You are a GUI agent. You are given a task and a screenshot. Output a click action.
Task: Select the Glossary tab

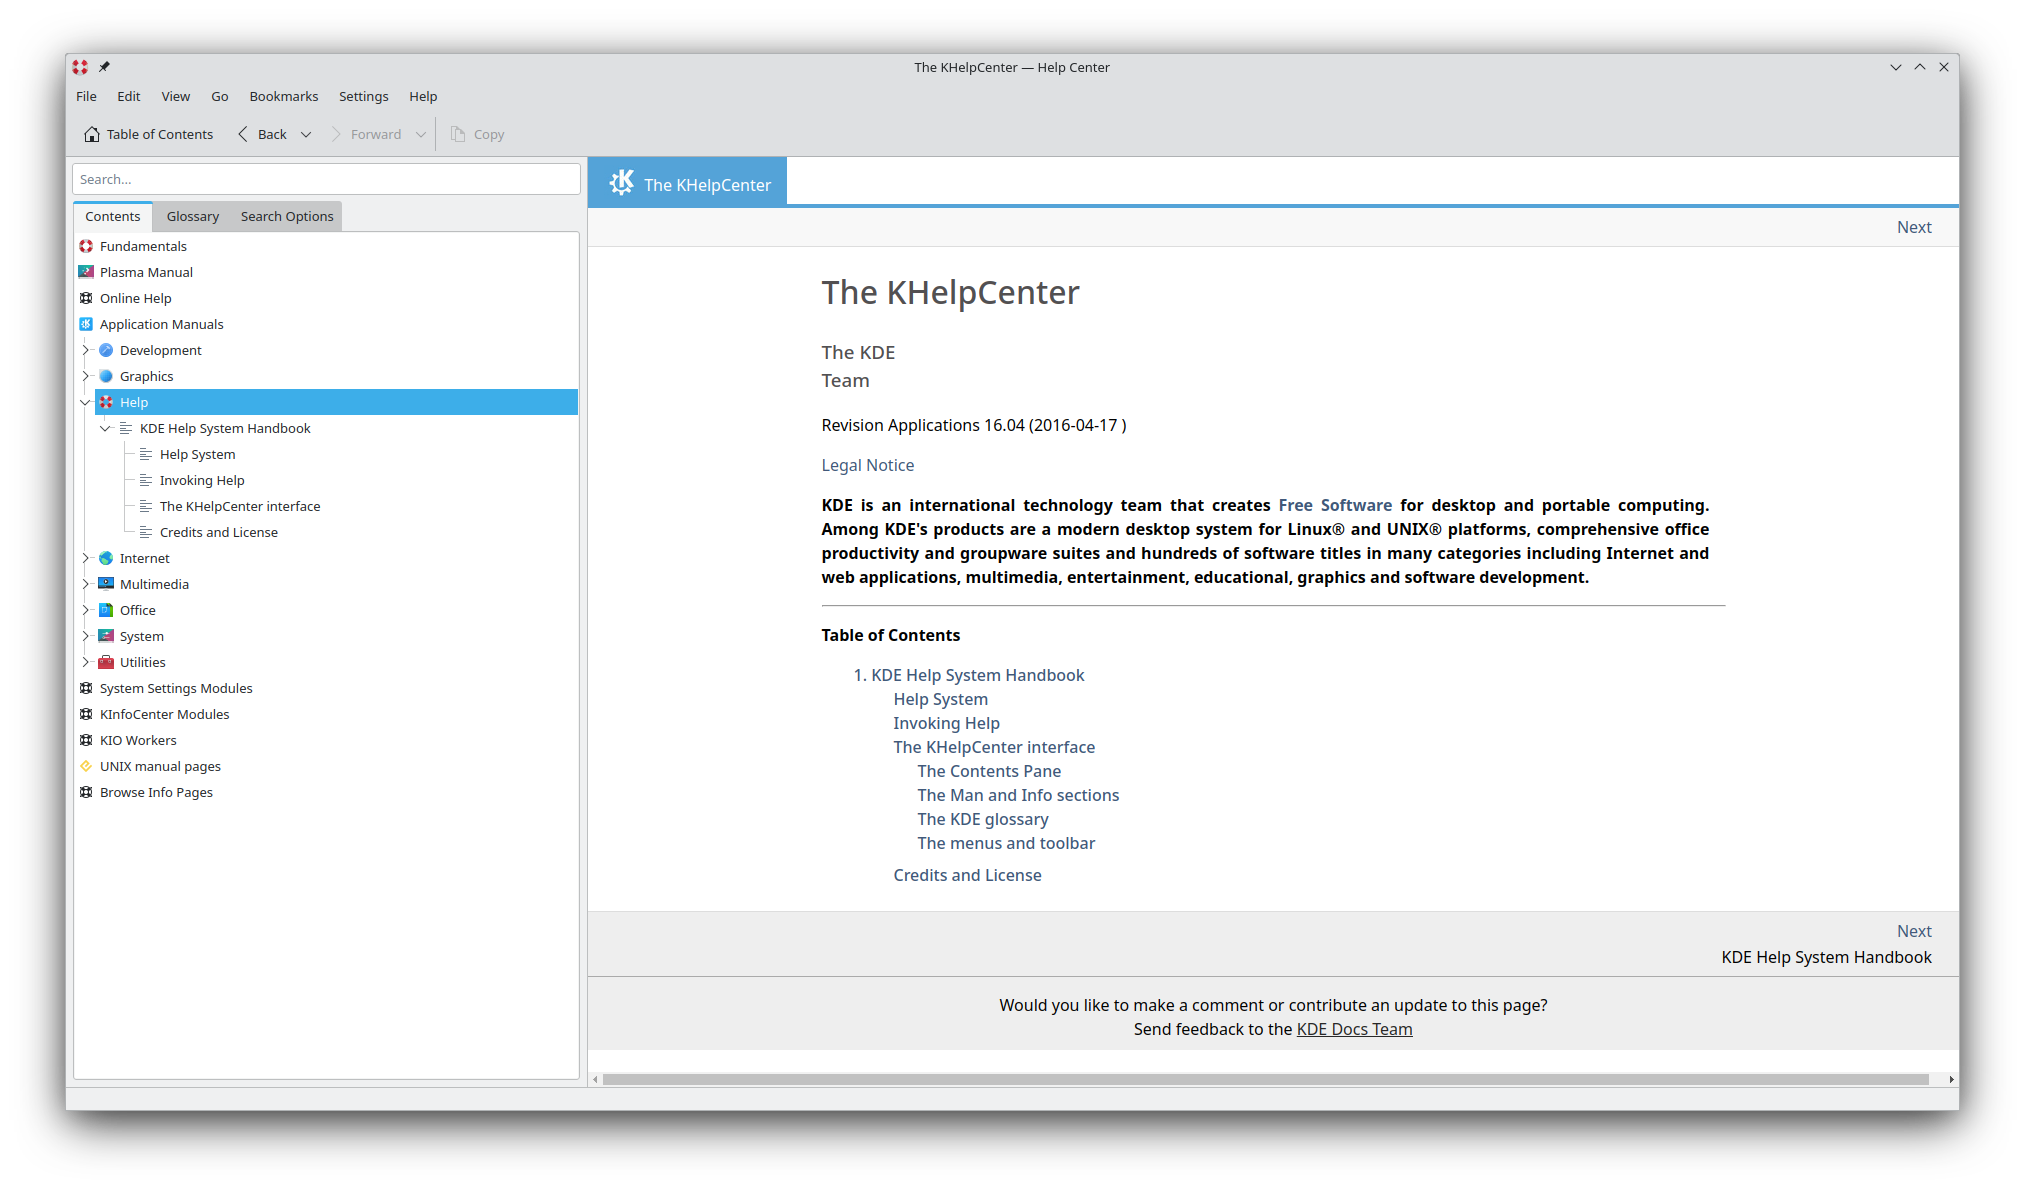pos(191,215)
